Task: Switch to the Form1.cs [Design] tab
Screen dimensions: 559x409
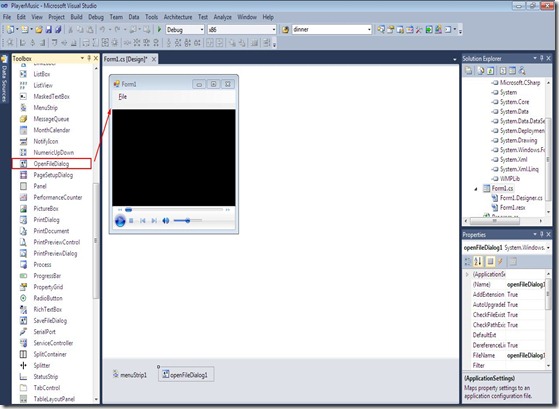Action: click(x=126, y=59)
